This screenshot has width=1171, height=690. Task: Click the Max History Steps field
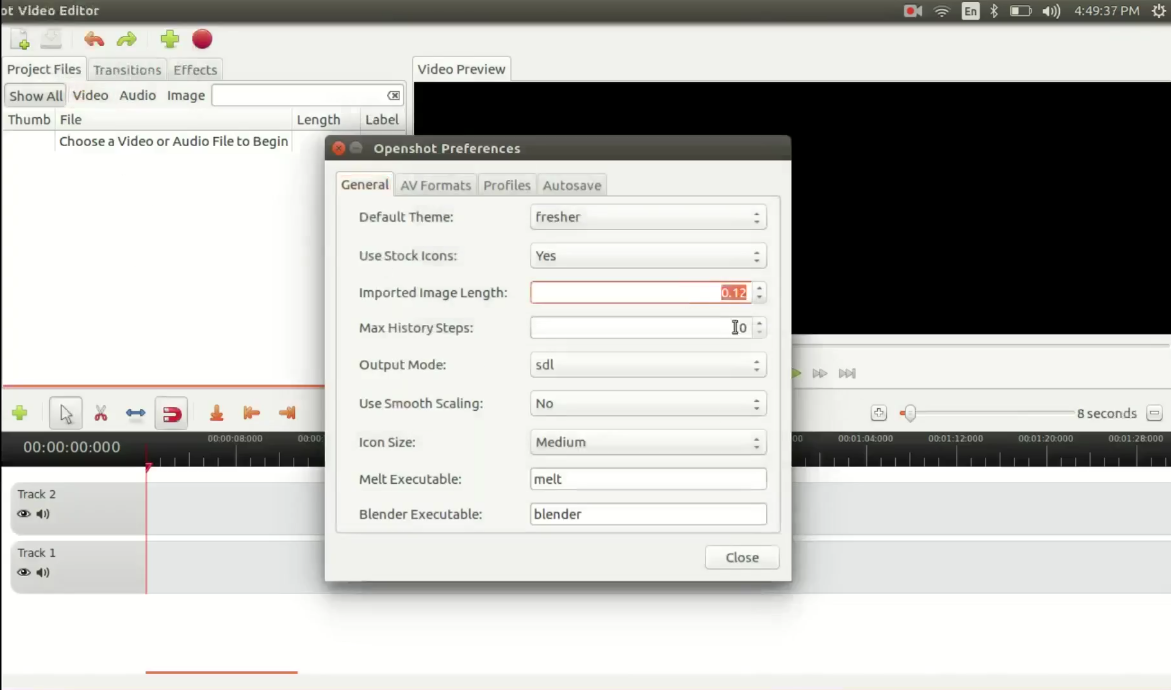[x=641, y=328]
